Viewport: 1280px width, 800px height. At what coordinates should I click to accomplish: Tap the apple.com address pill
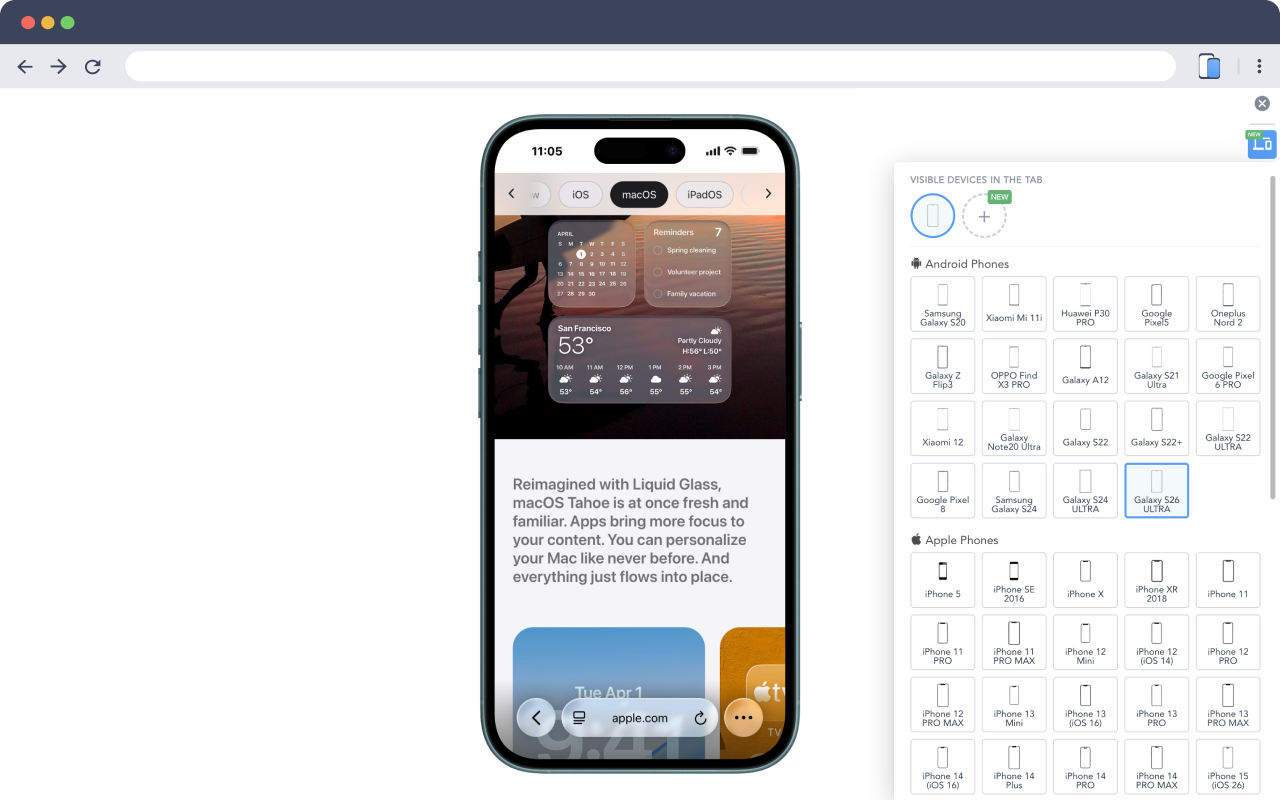pyautogui.click(x=640, y=717)
